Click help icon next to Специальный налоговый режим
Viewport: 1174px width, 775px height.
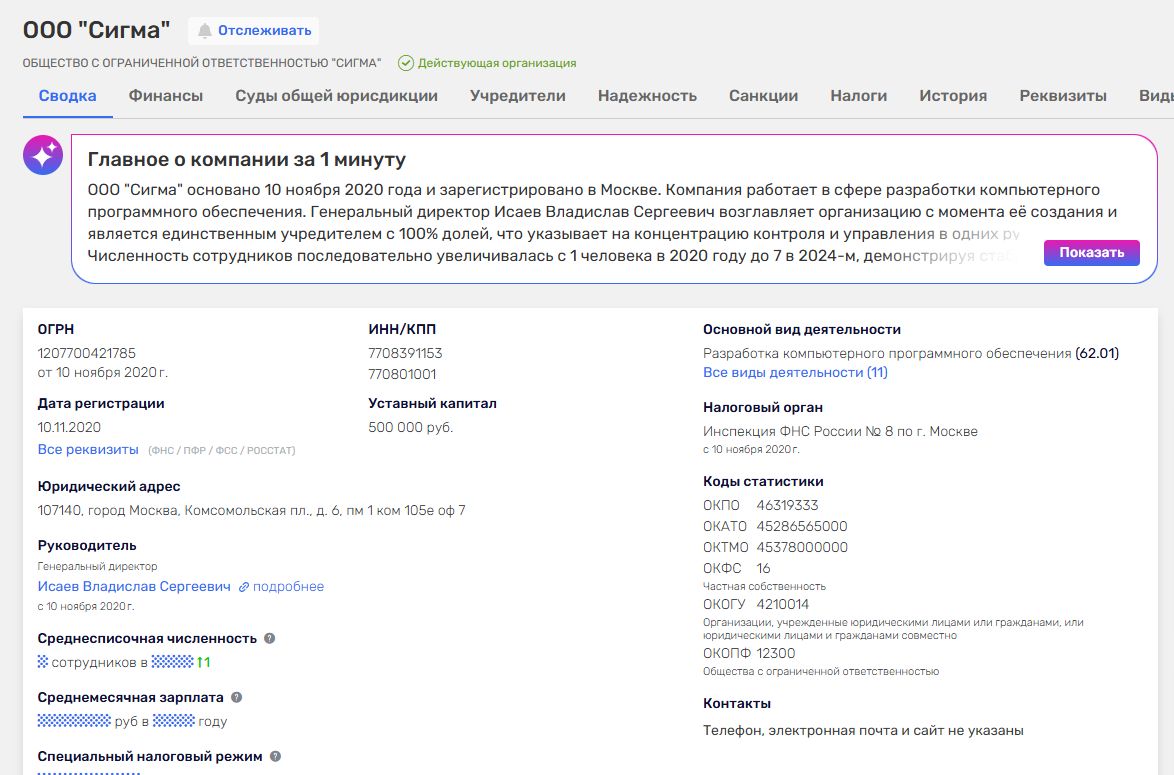(275, 757)
